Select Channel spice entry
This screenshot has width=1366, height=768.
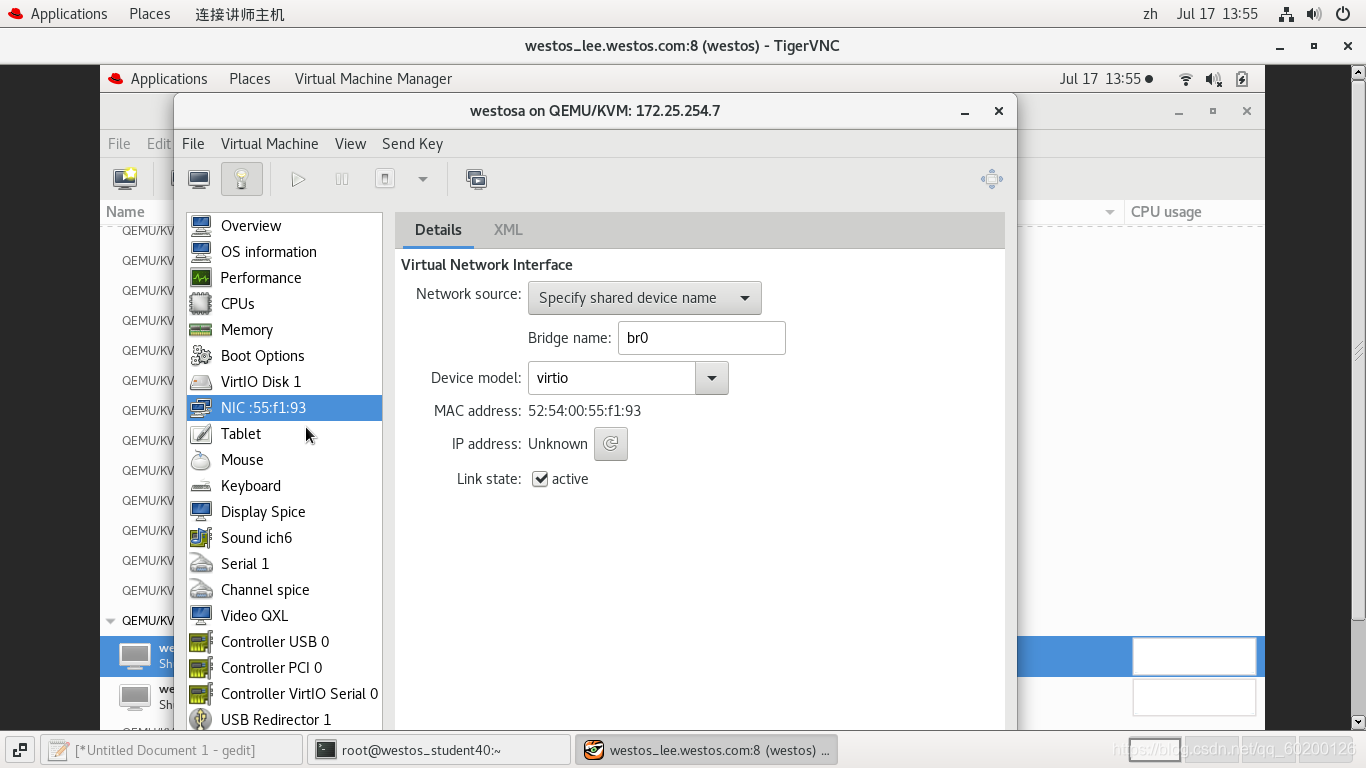(284, 590)
